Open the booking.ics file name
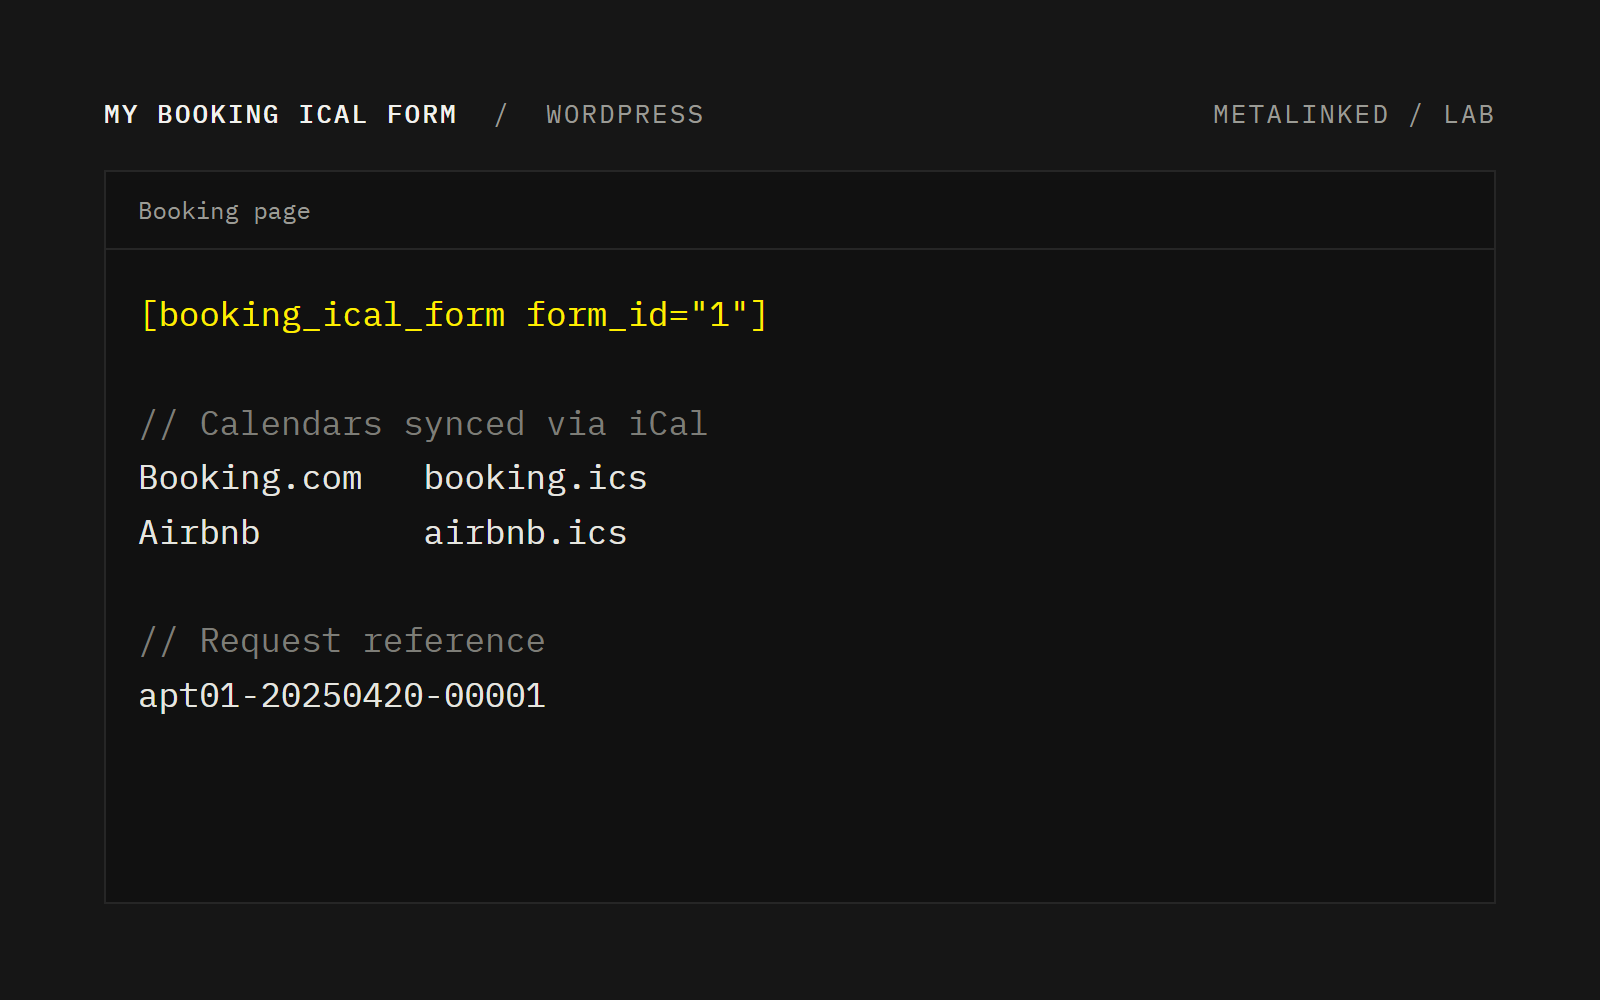The height and width of the screenshot is (1000, 1600). (x=535, y=478)
